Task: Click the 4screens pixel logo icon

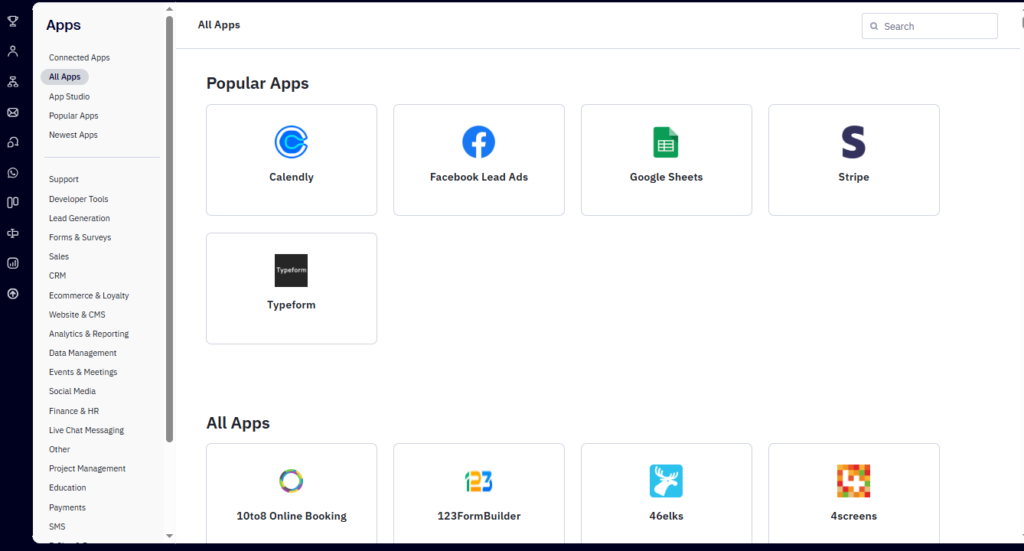Action: click(854, 481)
